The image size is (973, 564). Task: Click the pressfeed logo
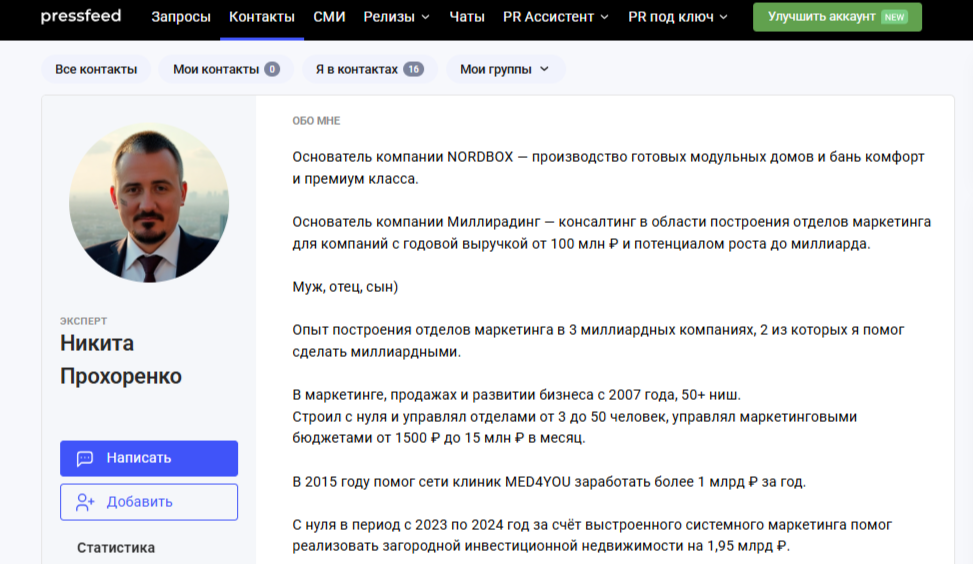81,16
